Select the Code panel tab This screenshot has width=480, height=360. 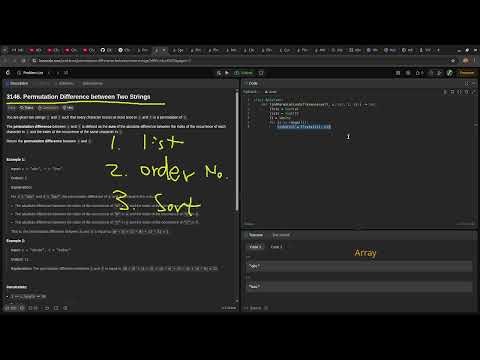click(251, 83)
